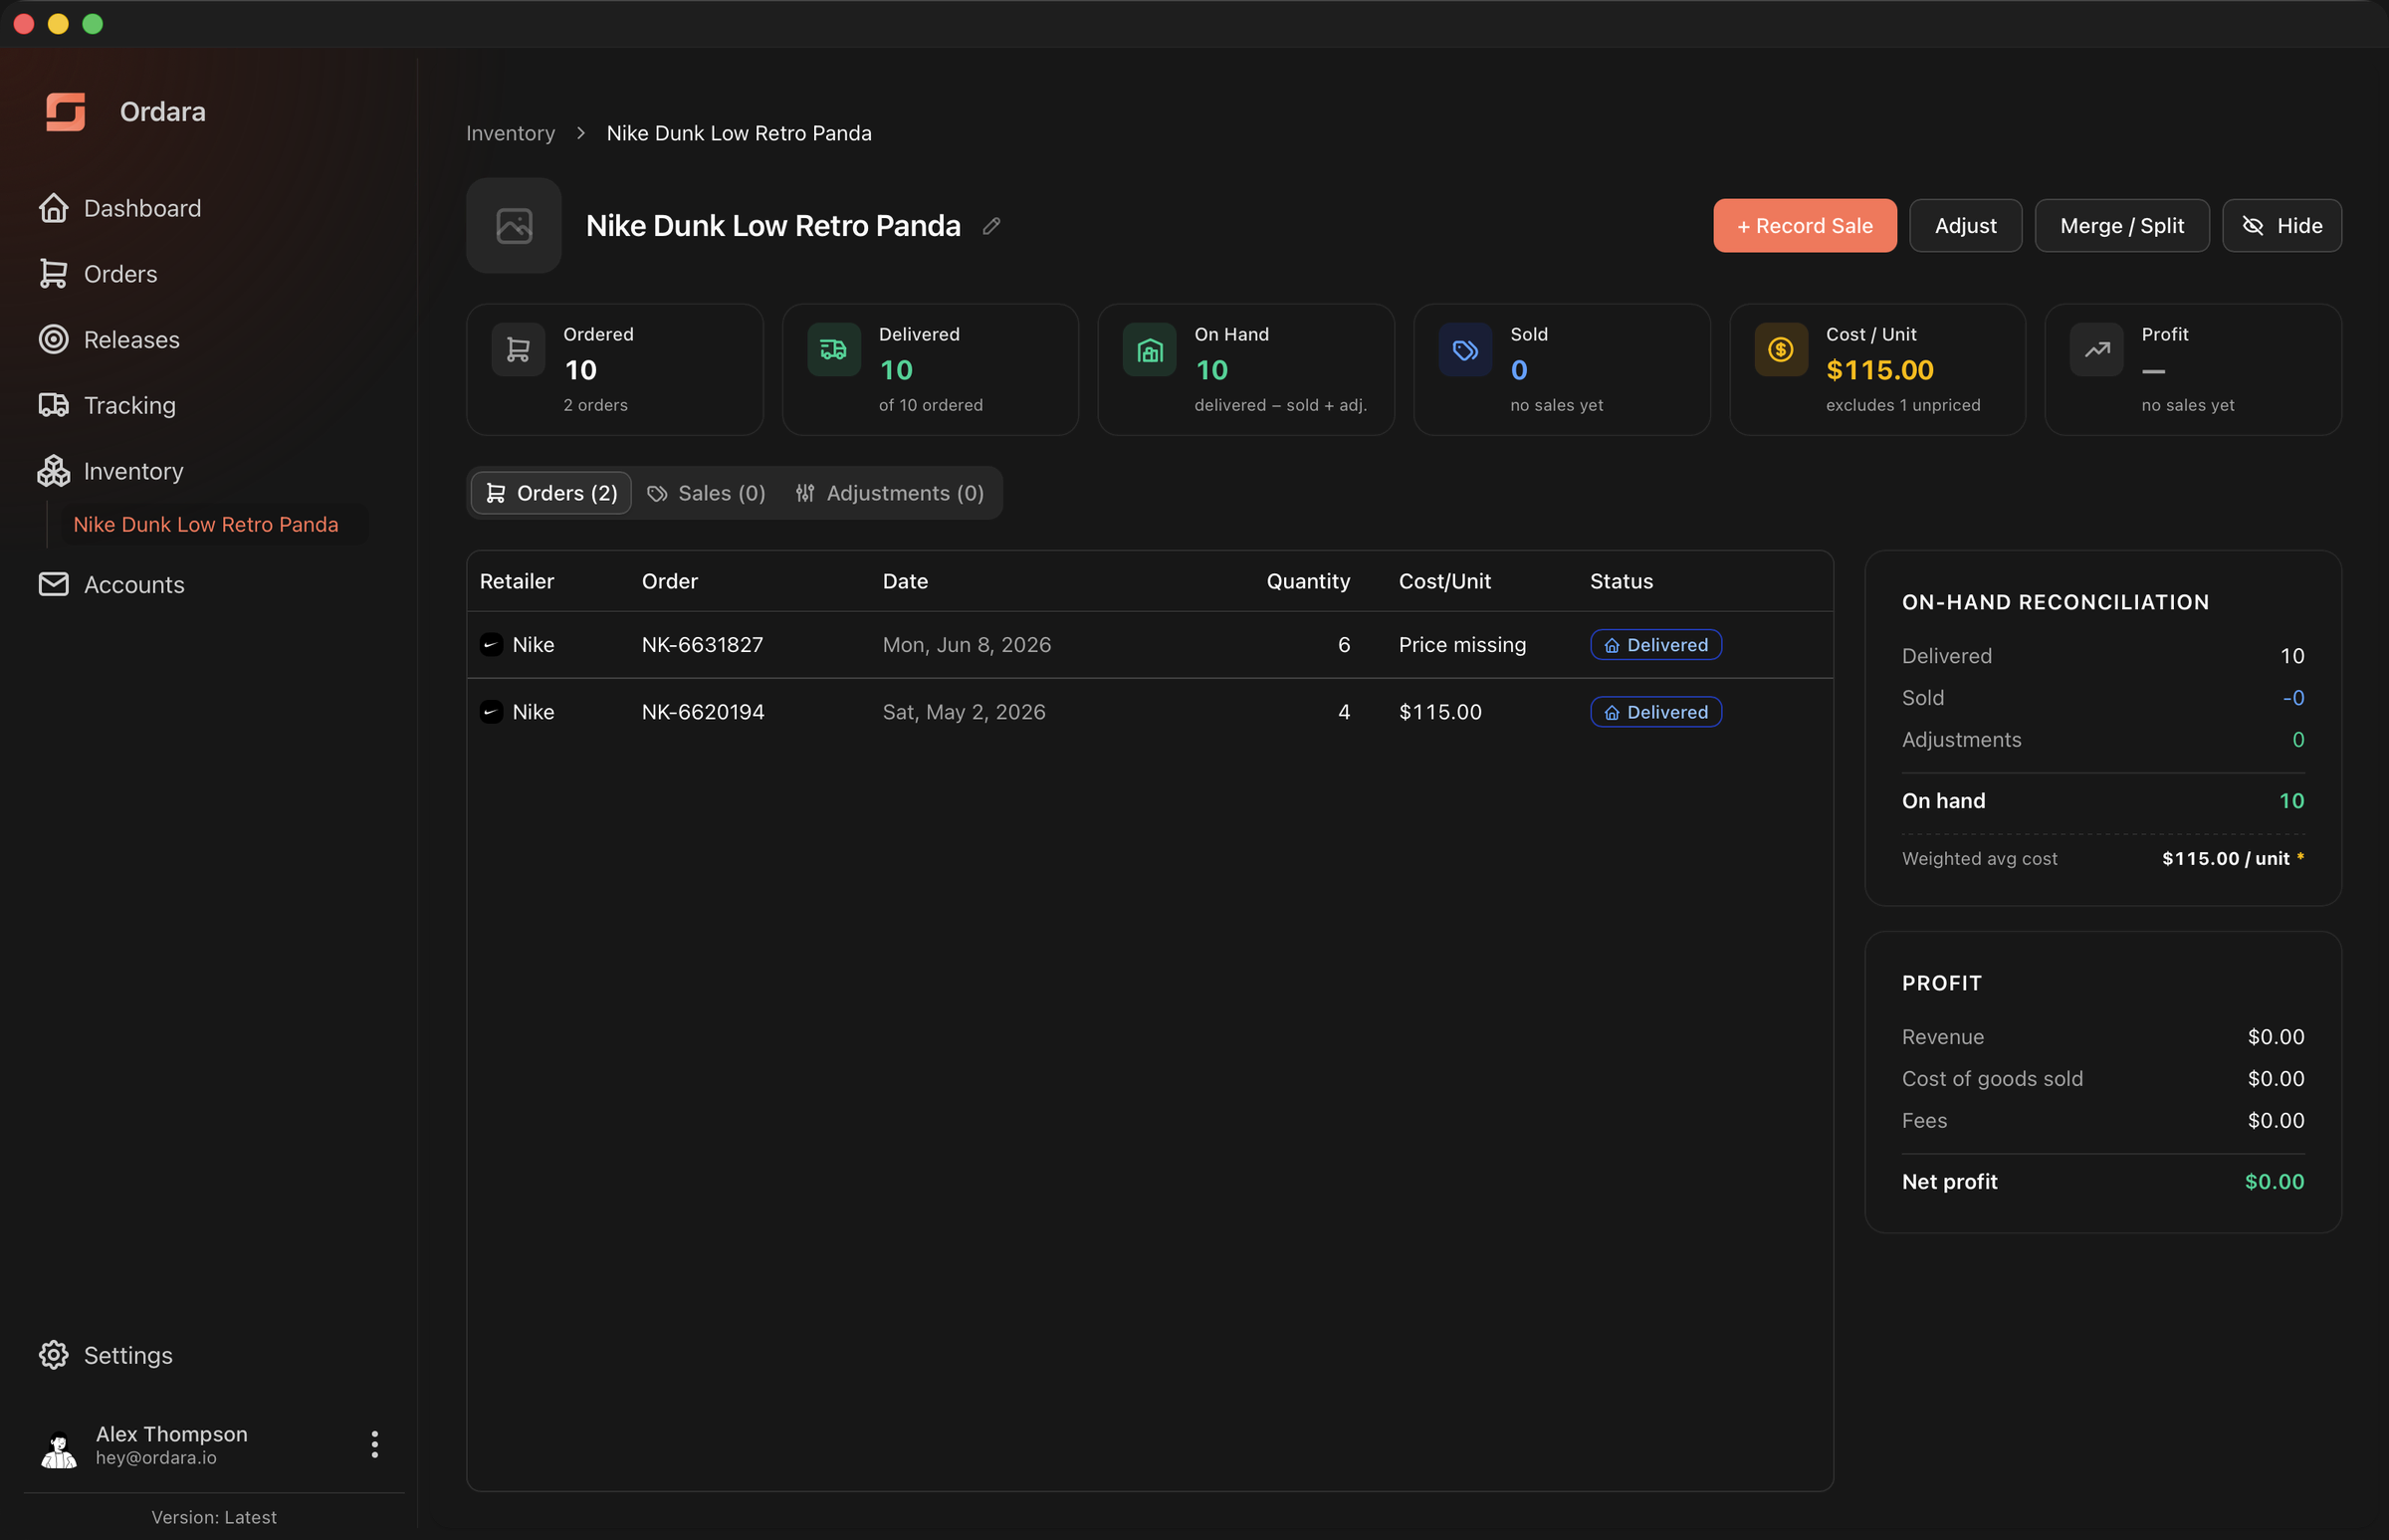
Task: Click the Settings gear icon
Action: click(54, 1355)
